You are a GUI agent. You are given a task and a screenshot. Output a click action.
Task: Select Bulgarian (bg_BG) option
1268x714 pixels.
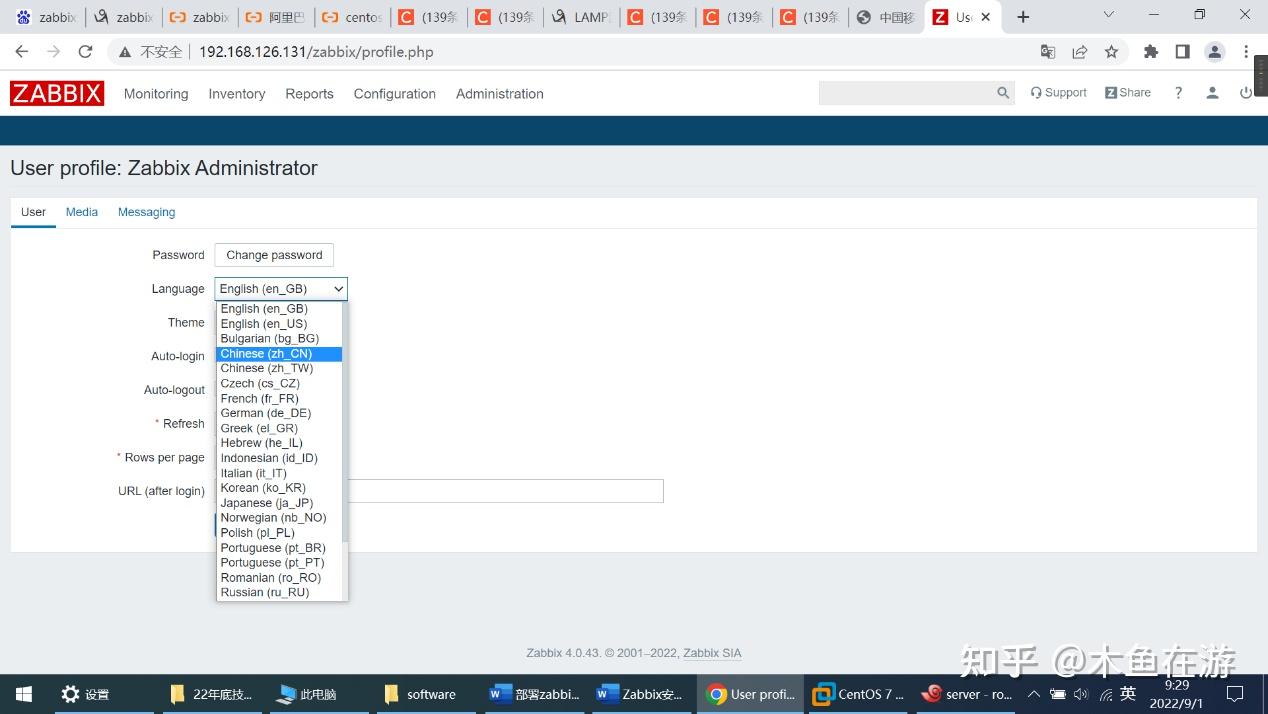click(x=279, y=339)
